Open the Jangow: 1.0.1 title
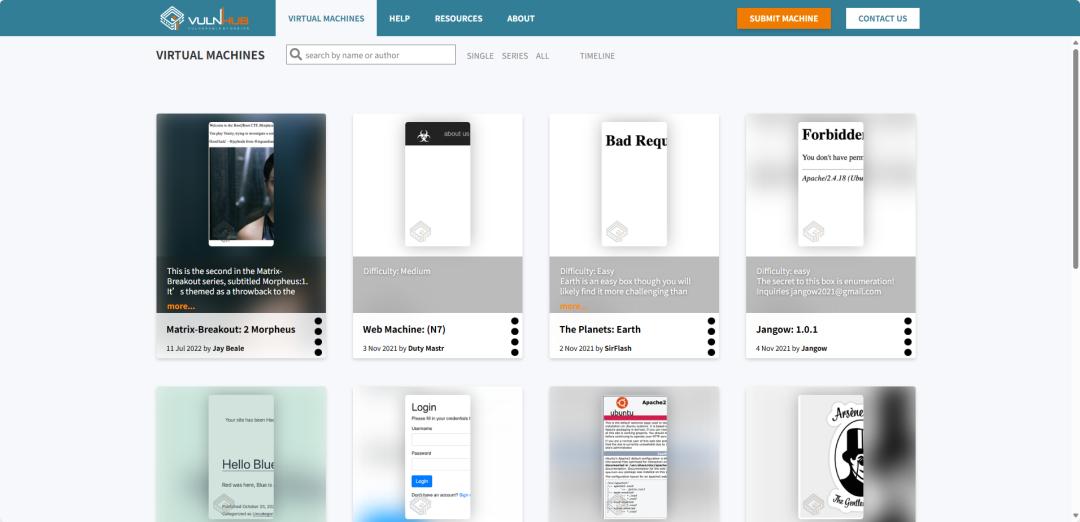Image resolution: width=1080 pixels, height=522 pixels. coord(787,329)
